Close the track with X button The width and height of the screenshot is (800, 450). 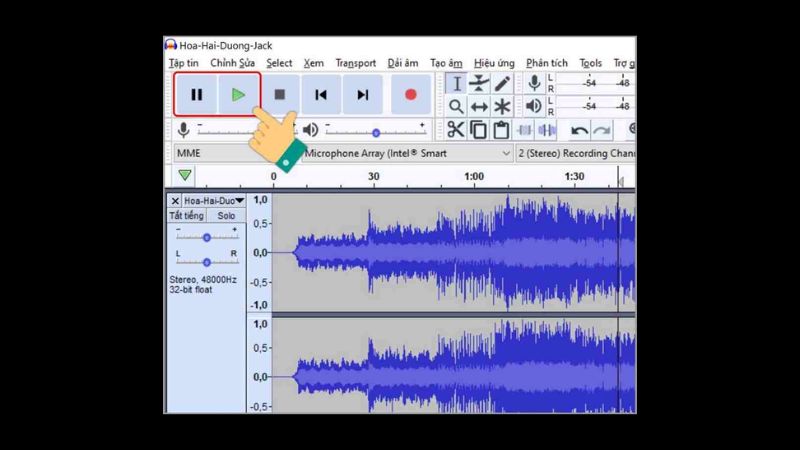tap(175, 201)
